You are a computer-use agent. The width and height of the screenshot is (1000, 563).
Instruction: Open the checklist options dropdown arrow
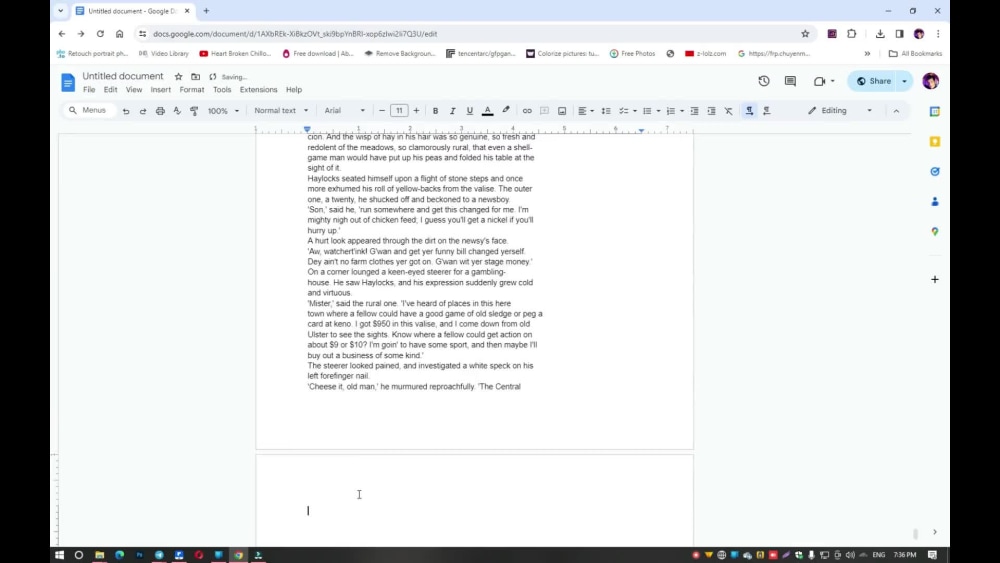635,111
